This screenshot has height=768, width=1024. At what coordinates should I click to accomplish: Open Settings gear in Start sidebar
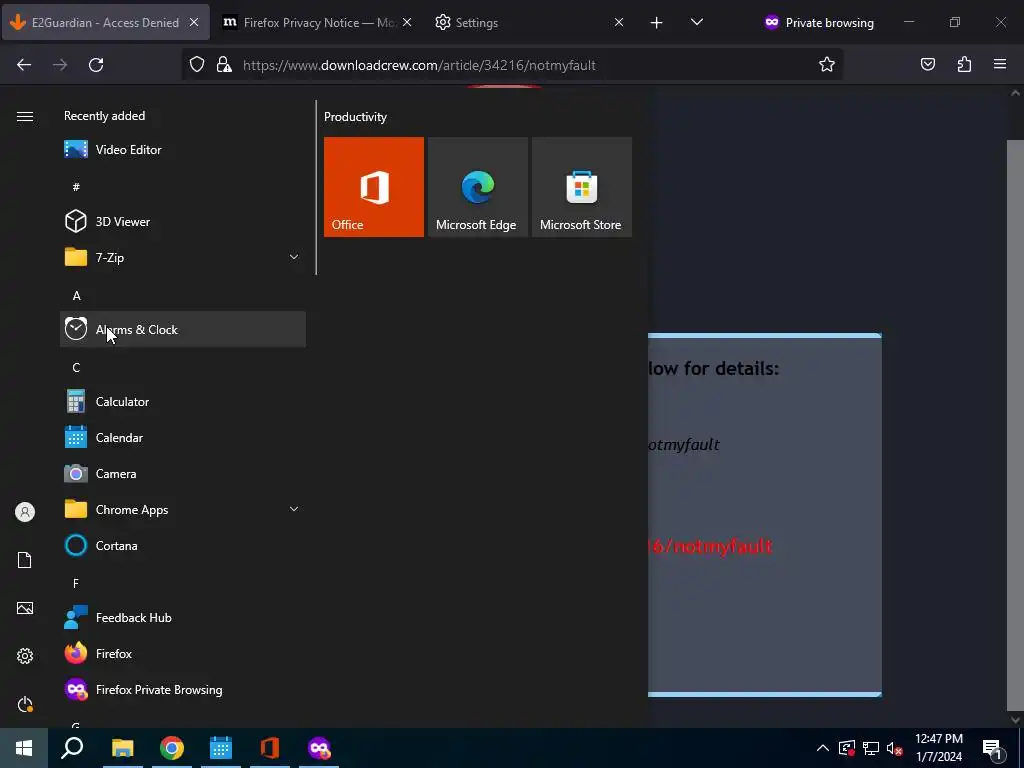click(x=25, y=656)
